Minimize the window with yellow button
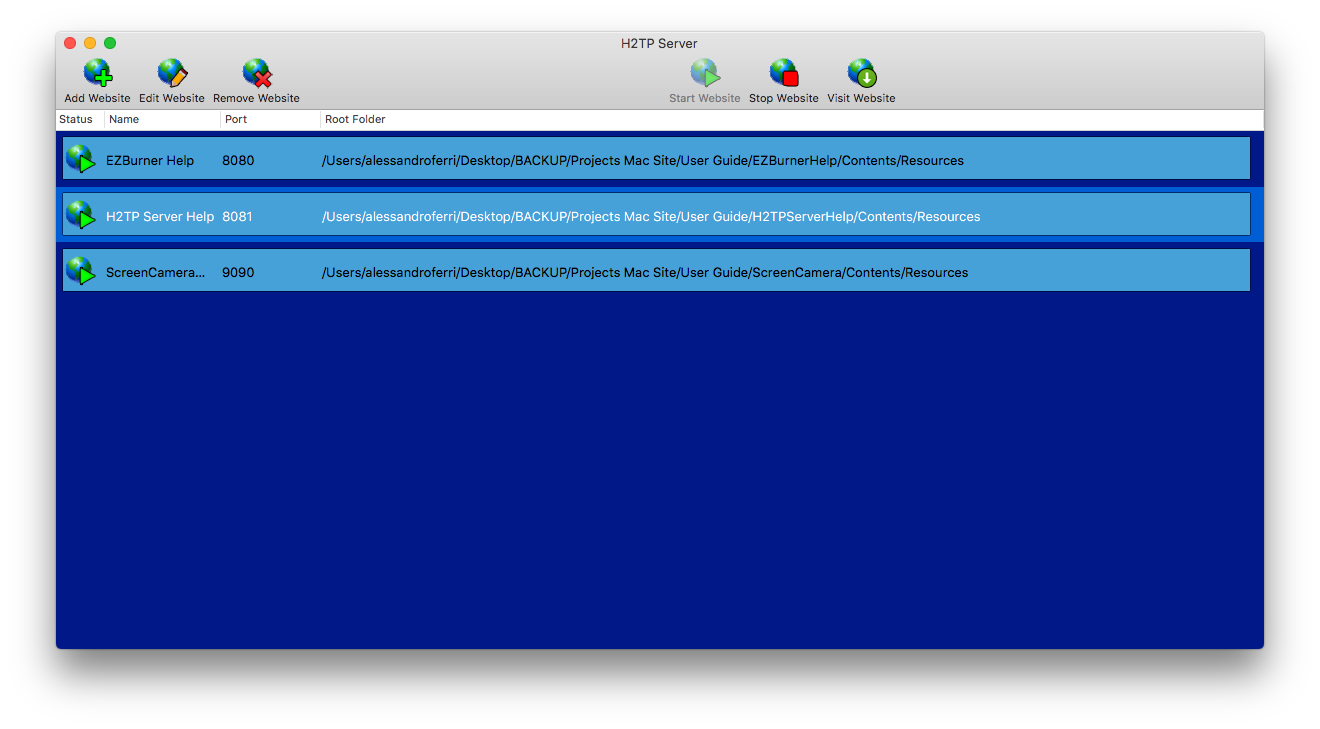The height and width of the screenshot is (729, 1320). tap(90, 43)
